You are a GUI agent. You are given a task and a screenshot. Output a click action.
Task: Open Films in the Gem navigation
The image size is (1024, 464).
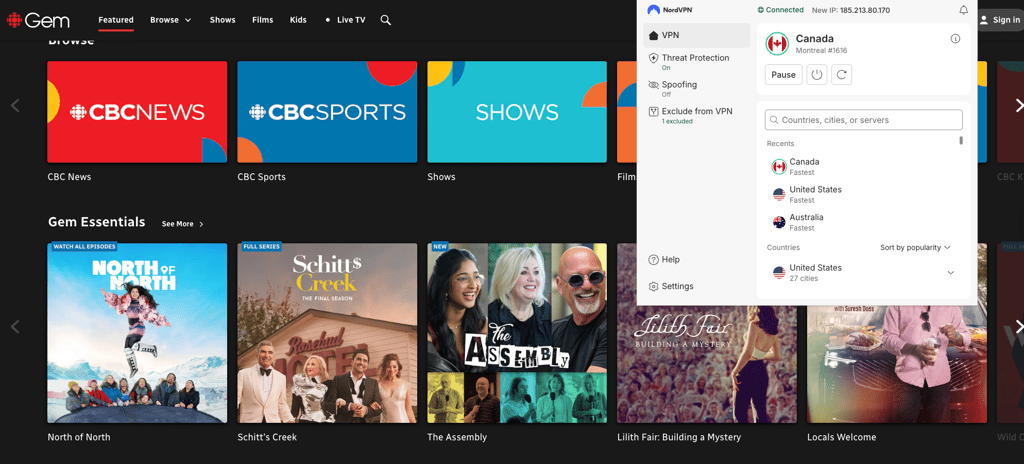click(263, 20)
